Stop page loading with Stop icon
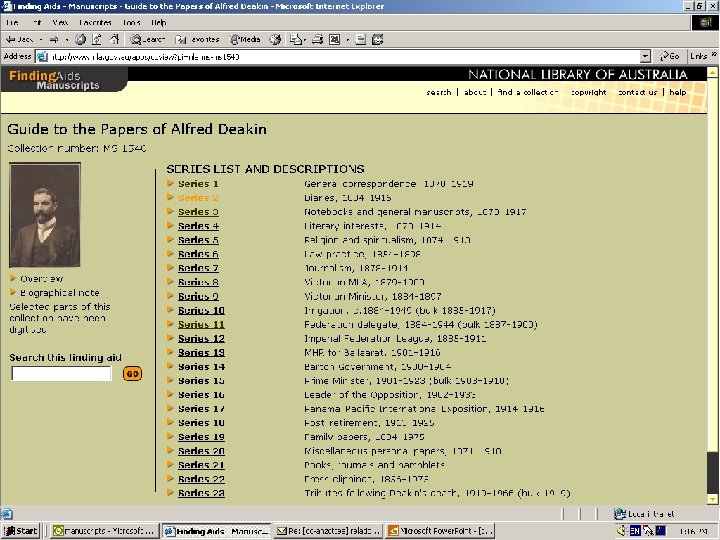 click(80, 39)
